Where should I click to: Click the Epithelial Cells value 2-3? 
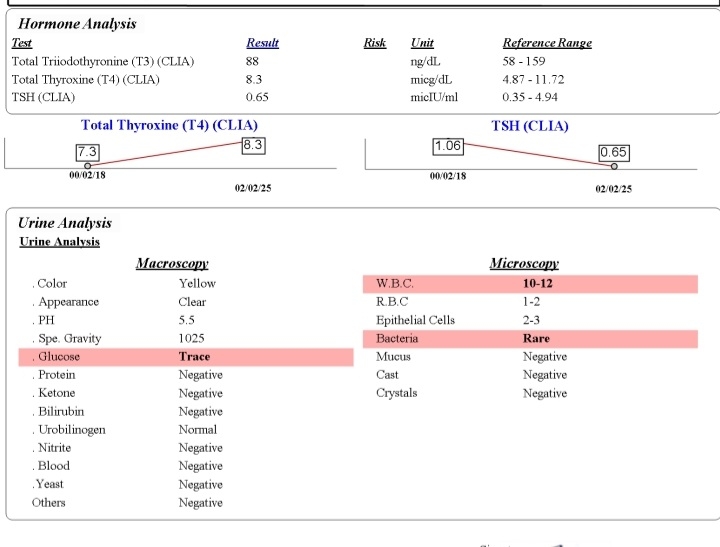[x=531, y=320]
